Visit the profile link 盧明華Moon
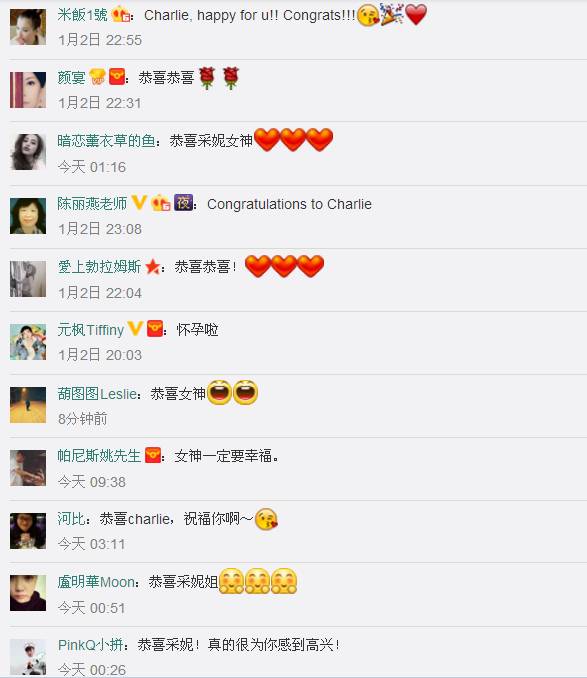Screen dimensions: 587x678 [96, 582]
